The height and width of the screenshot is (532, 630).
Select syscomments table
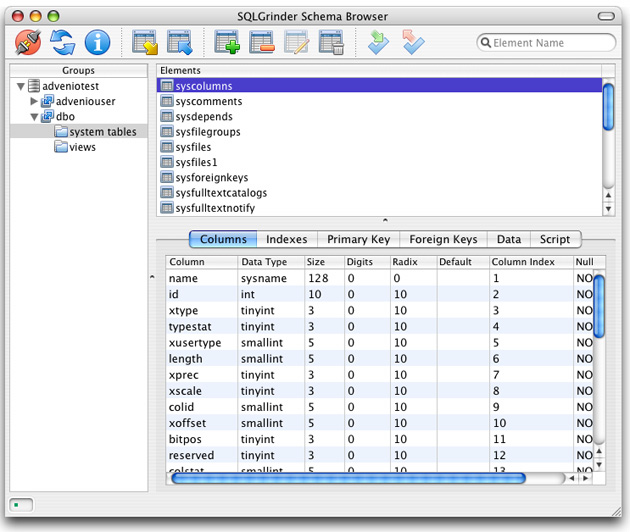[x=379, y=101]
